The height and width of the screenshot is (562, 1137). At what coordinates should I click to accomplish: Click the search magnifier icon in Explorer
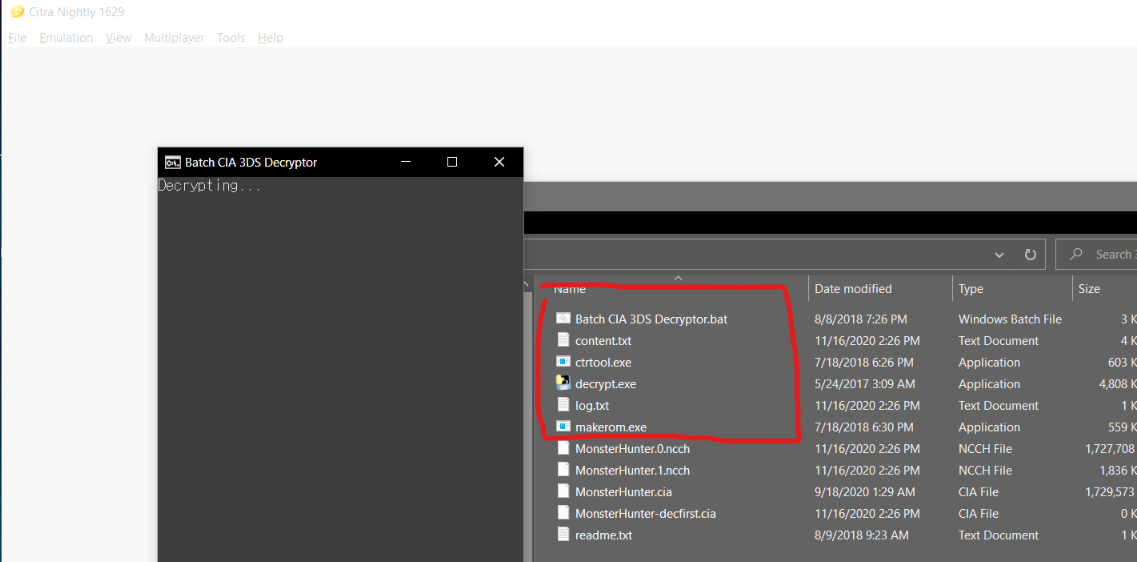[1076, 254]
